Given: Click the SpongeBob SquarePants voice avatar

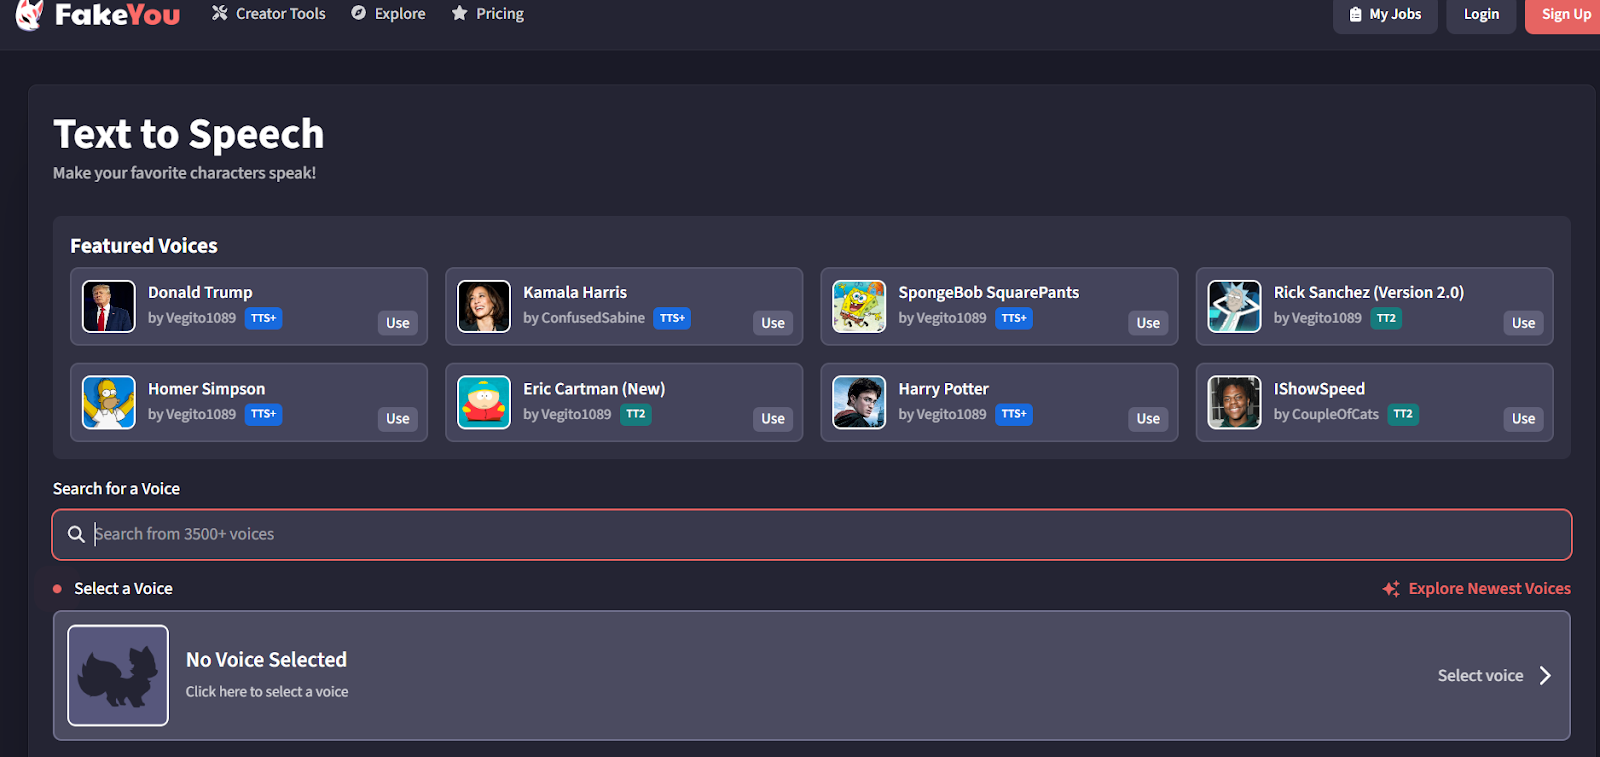Looking at the screenshot, I should 859,306.
